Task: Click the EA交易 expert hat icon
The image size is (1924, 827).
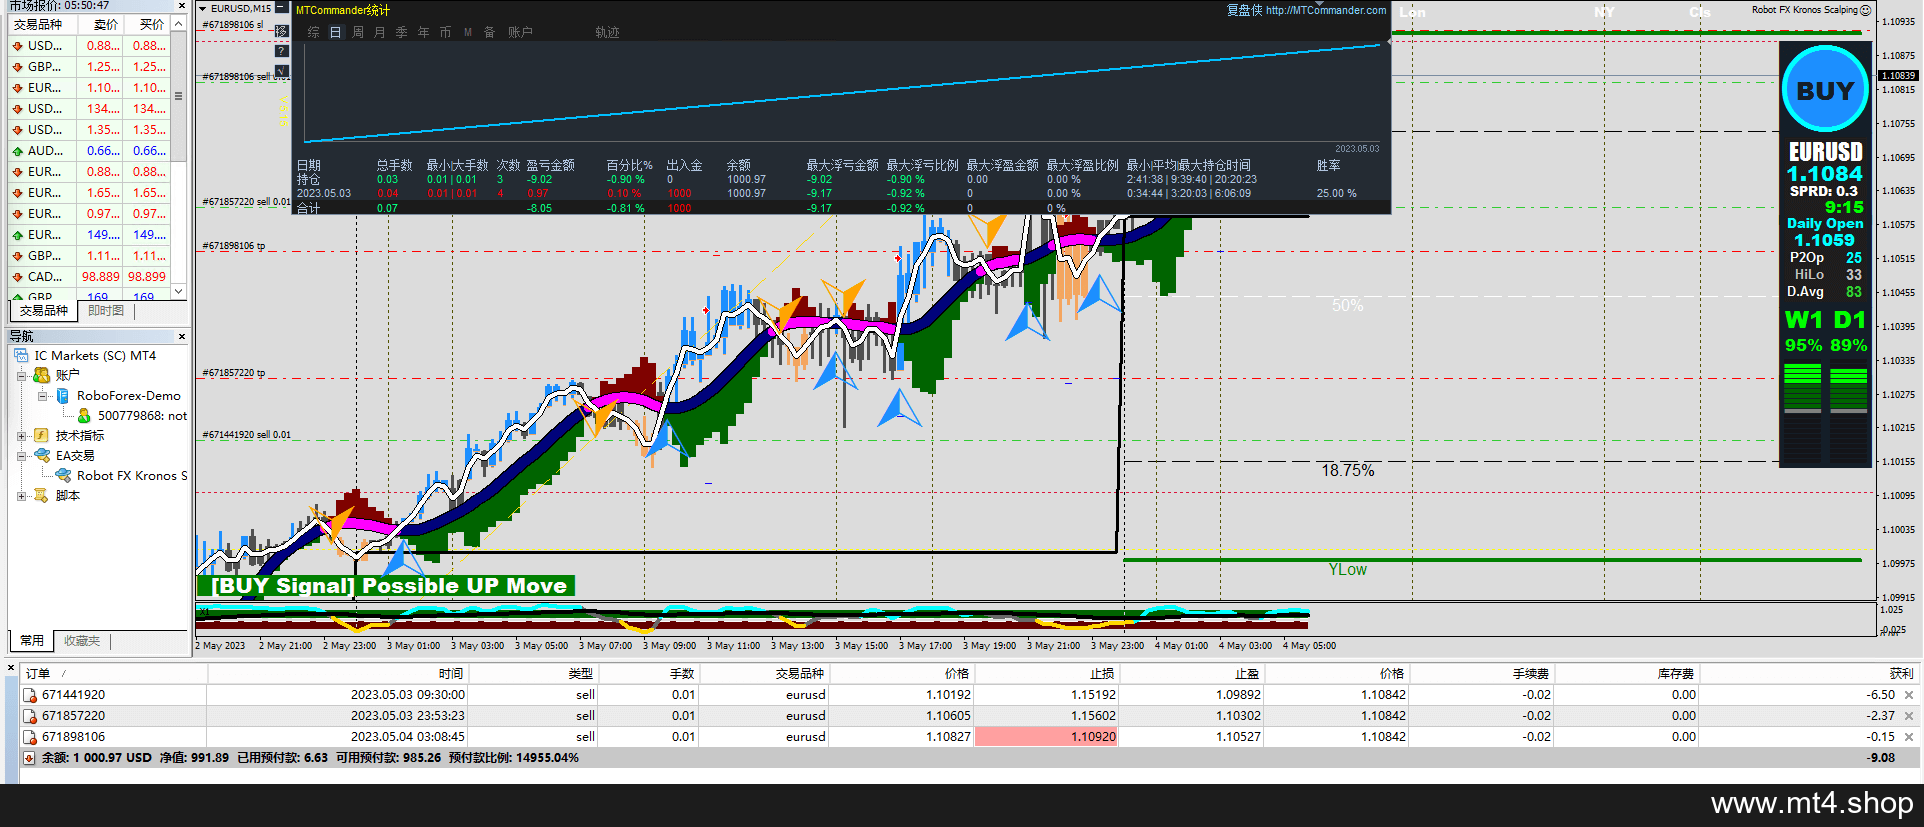Action: tap(41, 455)
